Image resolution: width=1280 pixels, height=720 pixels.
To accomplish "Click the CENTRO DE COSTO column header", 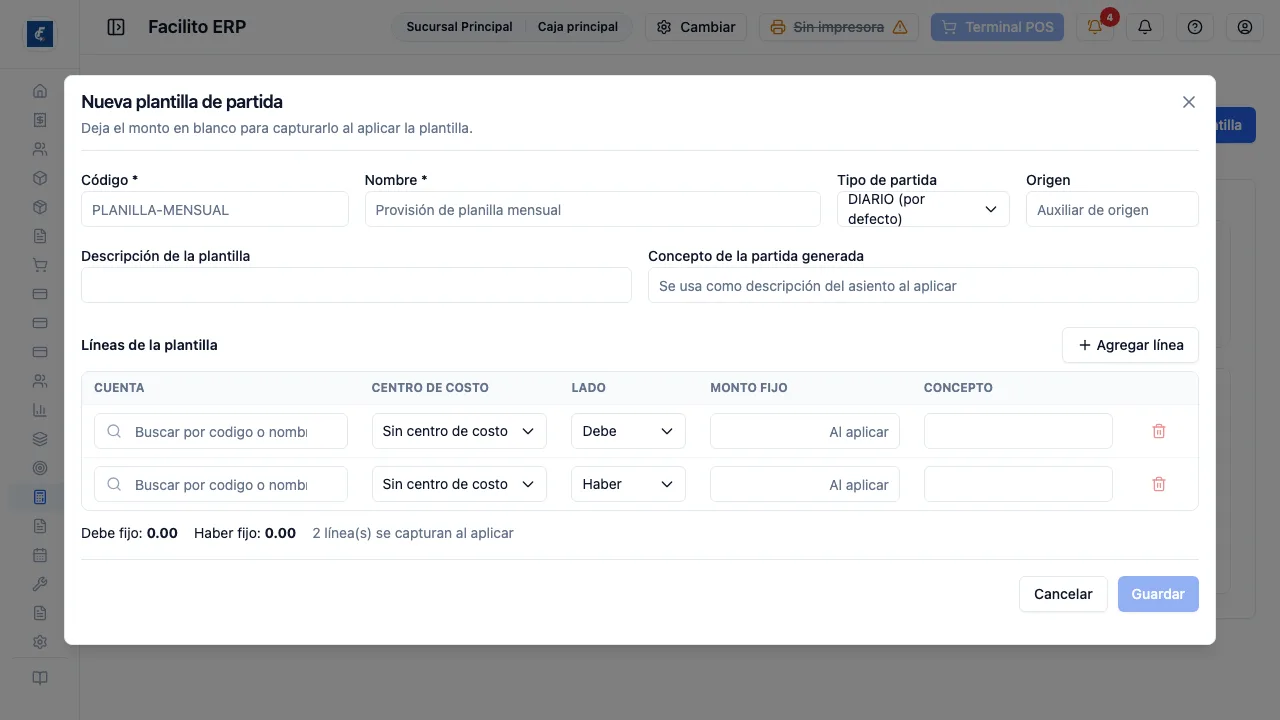I will 430,388.
